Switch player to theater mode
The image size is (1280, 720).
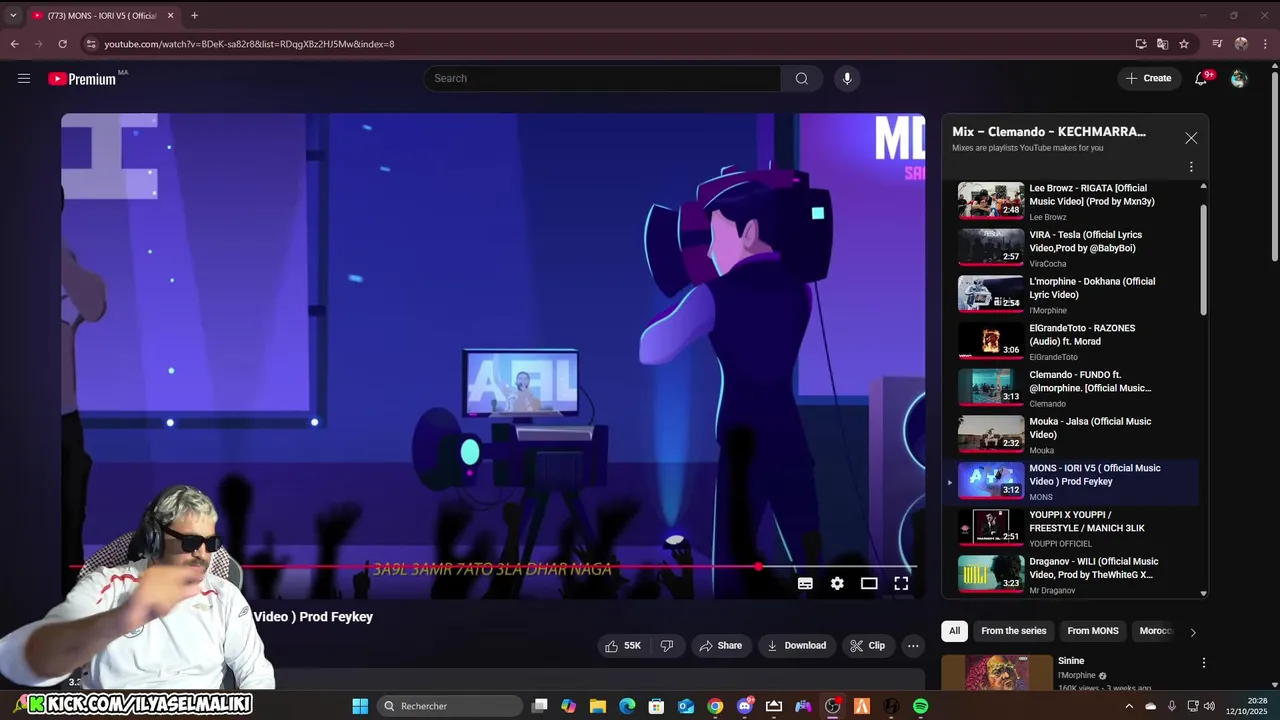(x=869, y=584)
